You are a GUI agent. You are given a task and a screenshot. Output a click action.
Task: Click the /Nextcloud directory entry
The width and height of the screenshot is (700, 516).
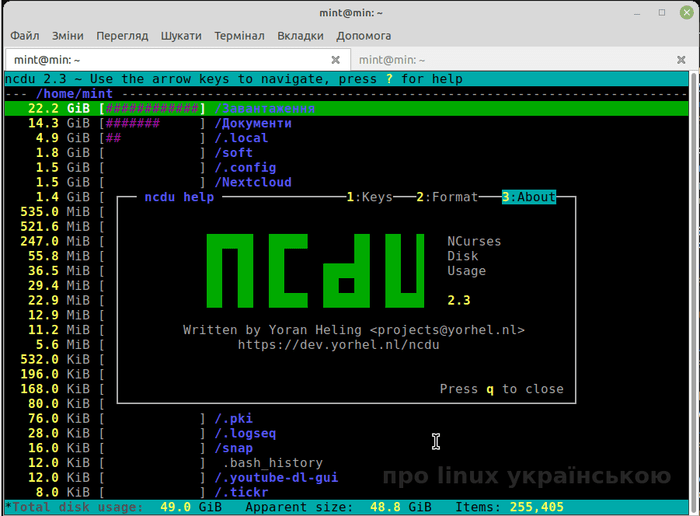tap(253, 182)
